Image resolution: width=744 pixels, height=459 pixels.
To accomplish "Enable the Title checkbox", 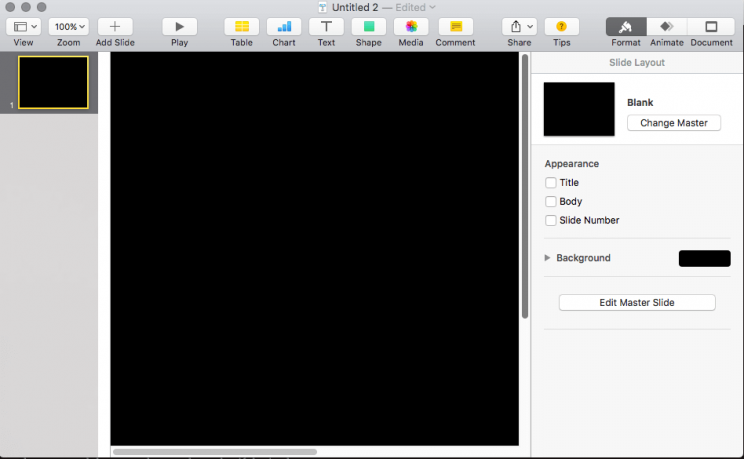I will coord(551,183).
